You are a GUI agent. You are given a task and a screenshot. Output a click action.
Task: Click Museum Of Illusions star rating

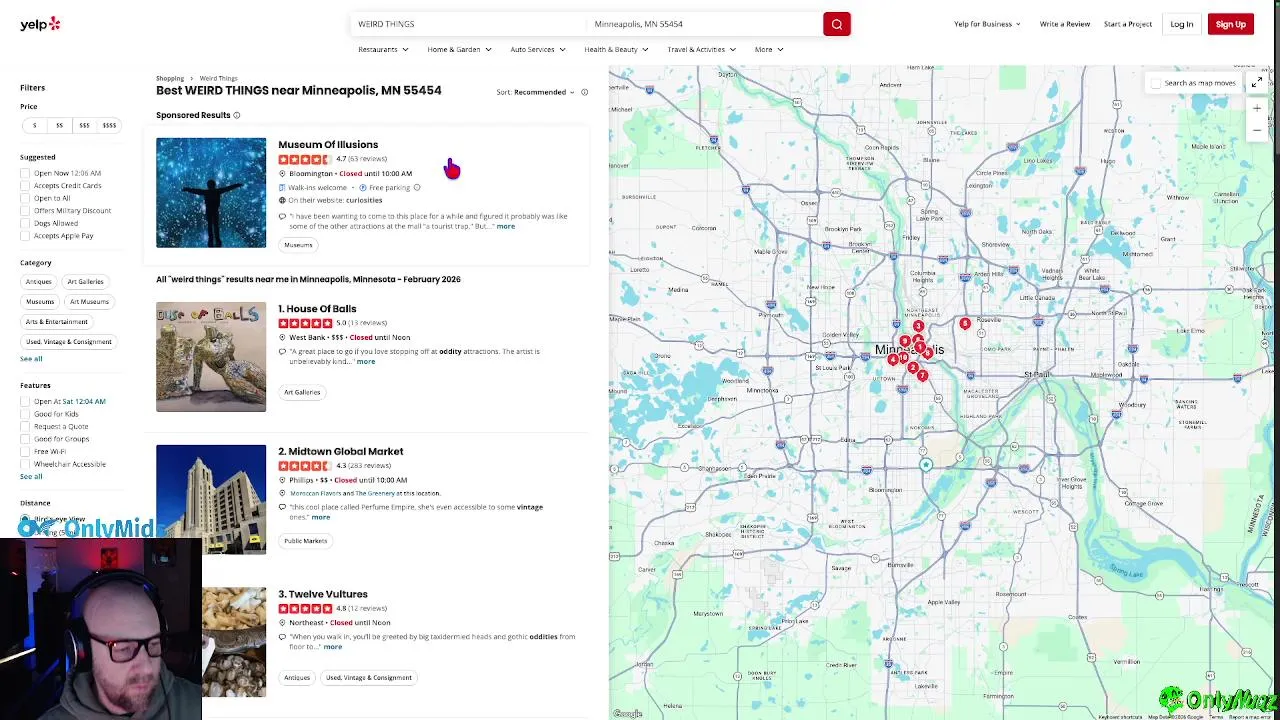pyautogui.click(x=305, y=159)
